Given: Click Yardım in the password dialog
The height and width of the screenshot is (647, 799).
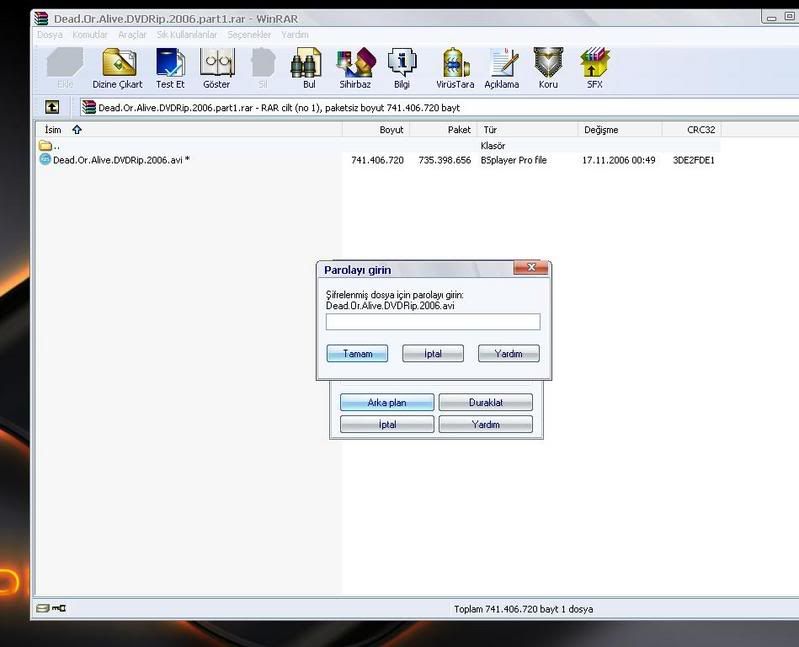Looking at the screenshot, I should point(509,354).
